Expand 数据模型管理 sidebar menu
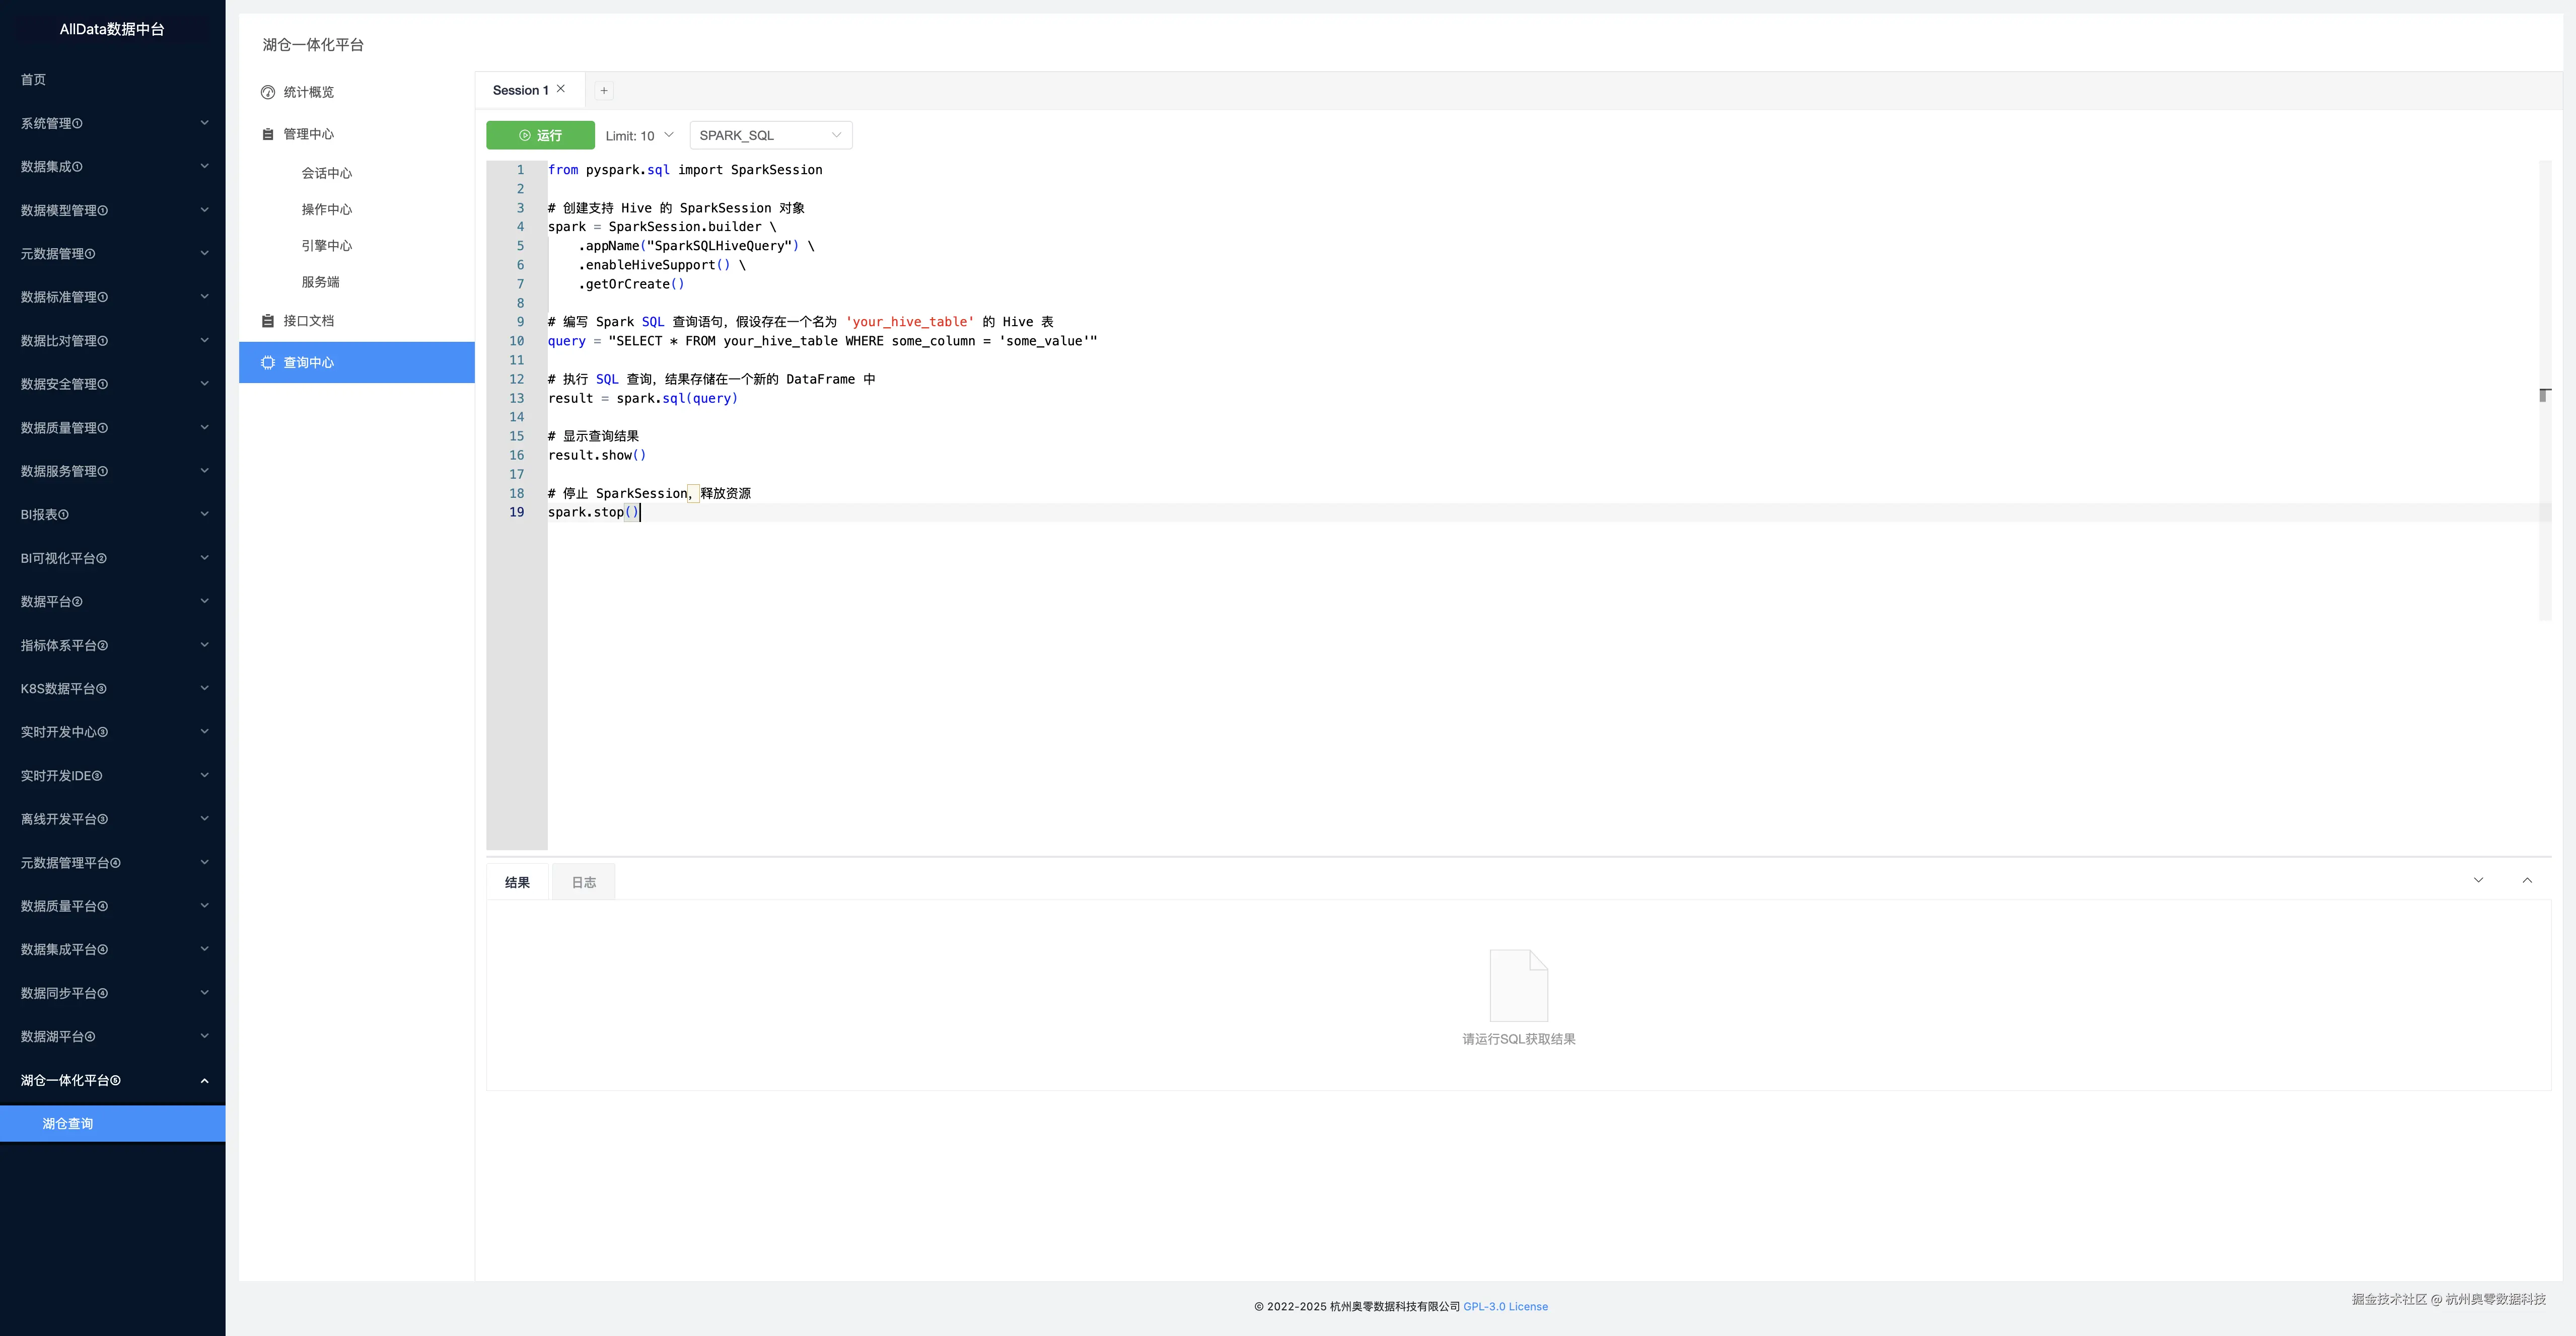The height and width of the screenshot is (1336, 2576). tap(112, 210)
